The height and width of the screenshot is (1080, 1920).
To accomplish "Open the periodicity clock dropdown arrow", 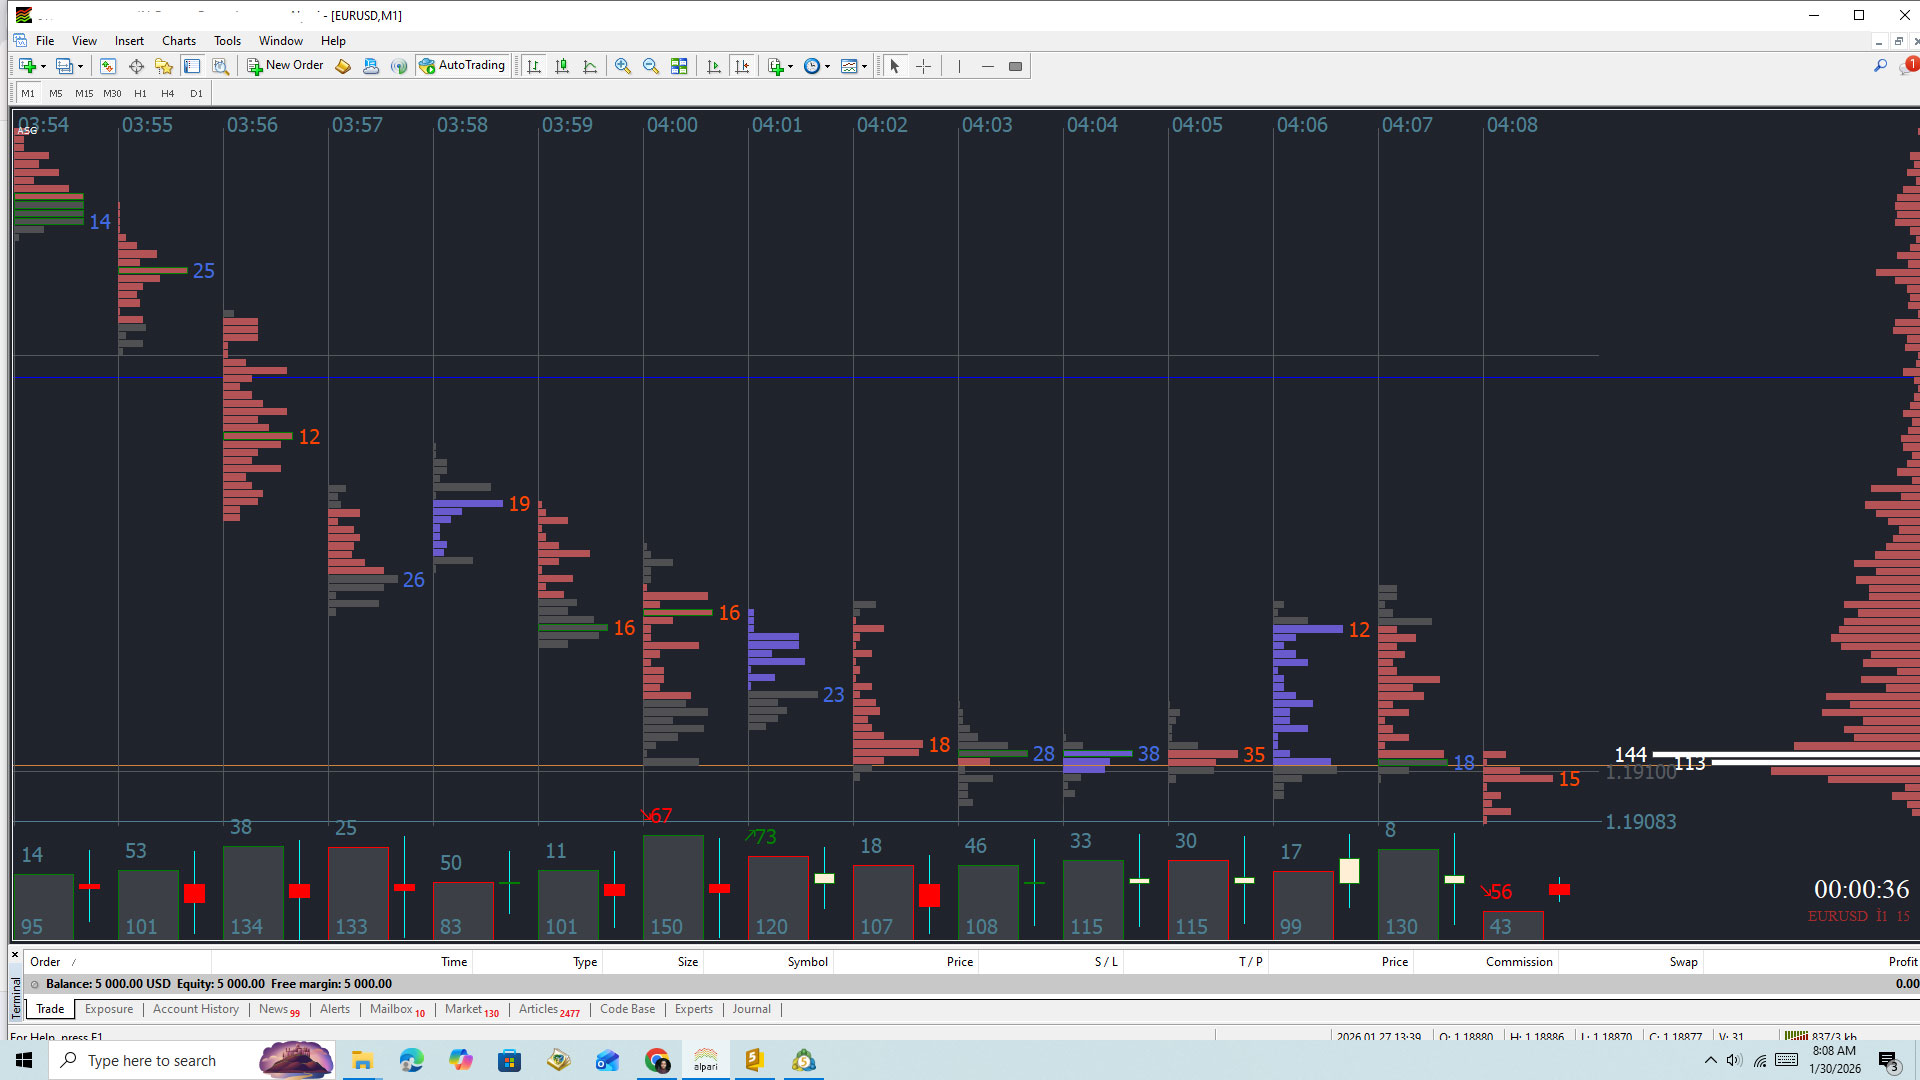I will (x=828, y=67).
